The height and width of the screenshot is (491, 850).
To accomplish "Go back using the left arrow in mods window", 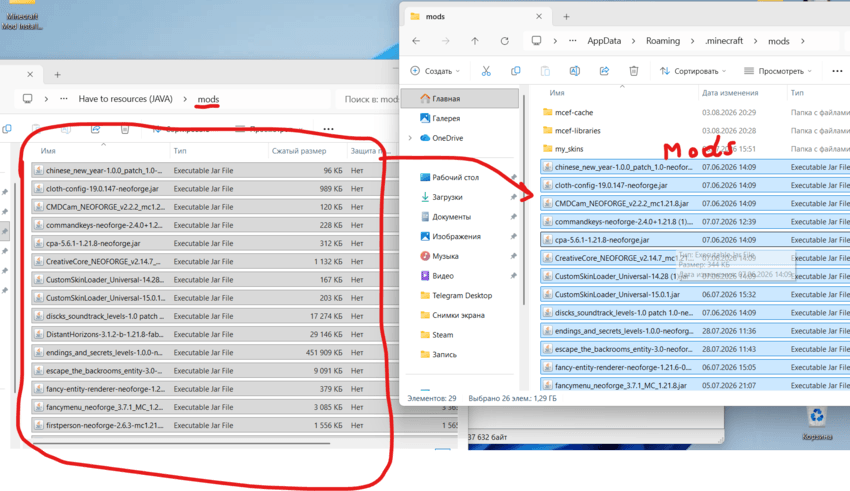I will (x=416, y=41).
